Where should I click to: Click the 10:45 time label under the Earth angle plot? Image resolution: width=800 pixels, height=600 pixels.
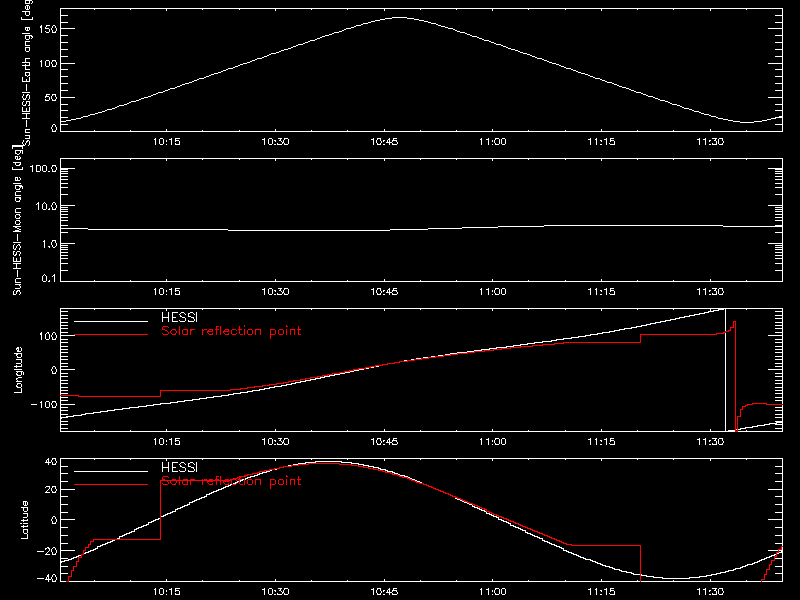[384, 141]
